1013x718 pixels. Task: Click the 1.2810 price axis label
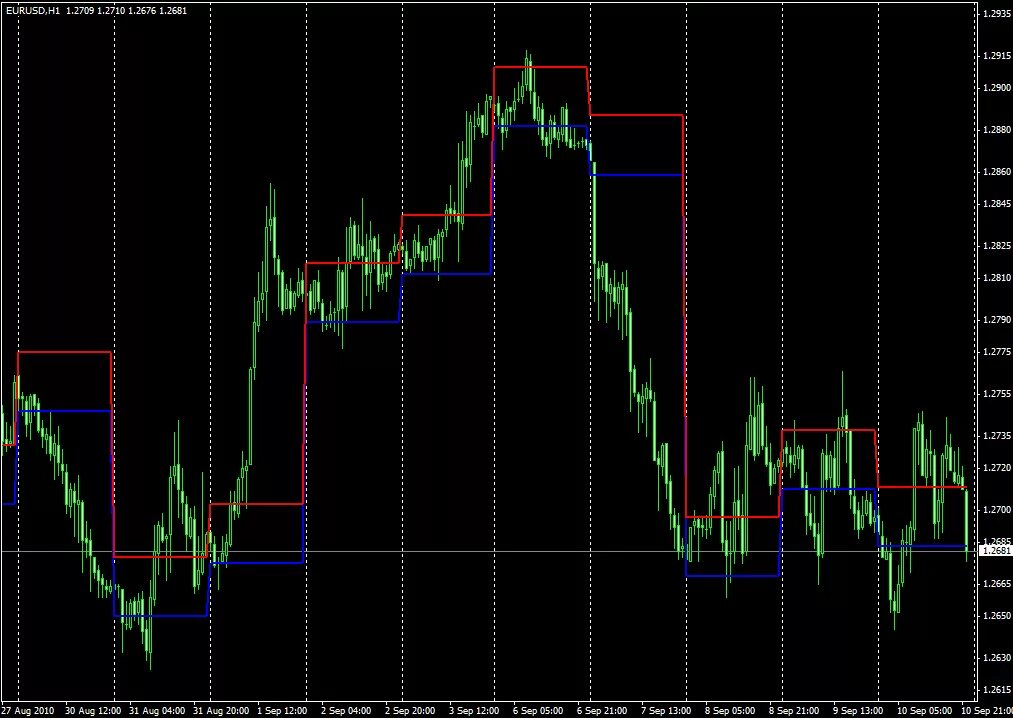click(997, 278)
